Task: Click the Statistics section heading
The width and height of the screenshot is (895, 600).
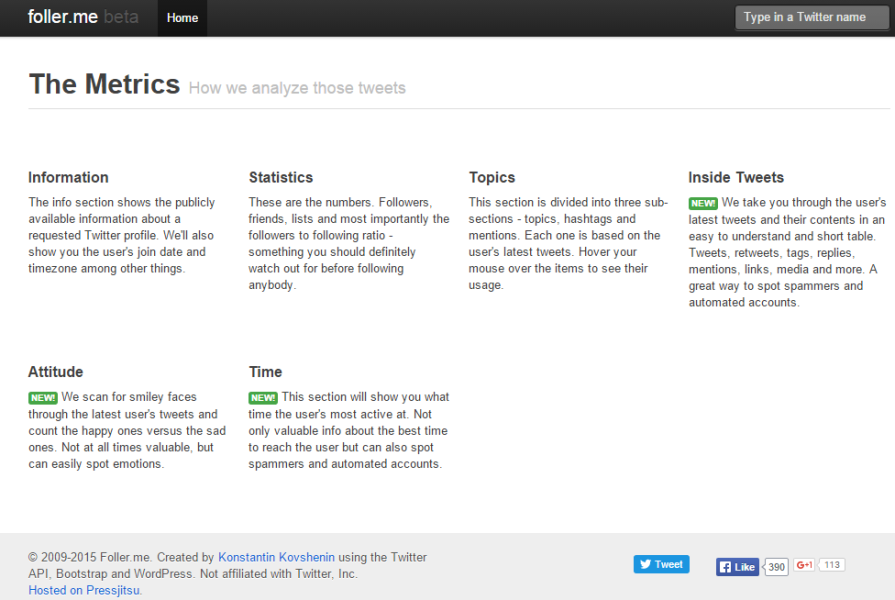Action: pyautogui.click(x=281, y=178)
